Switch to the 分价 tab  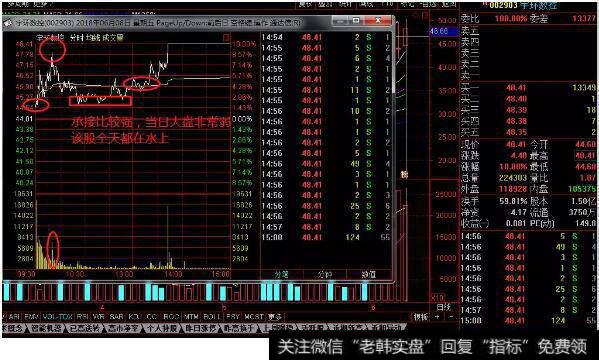click(325, 274)
